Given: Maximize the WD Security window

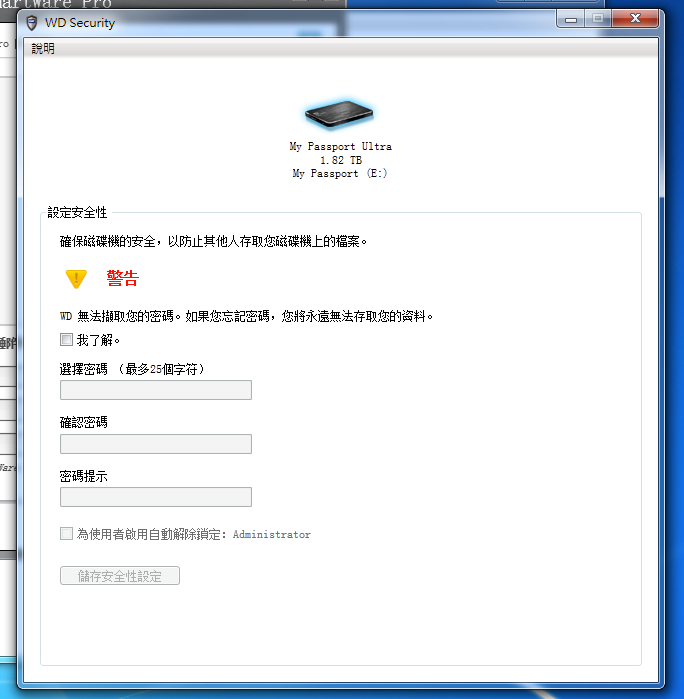Looking at the screenshot, I should tap(599, 18).
